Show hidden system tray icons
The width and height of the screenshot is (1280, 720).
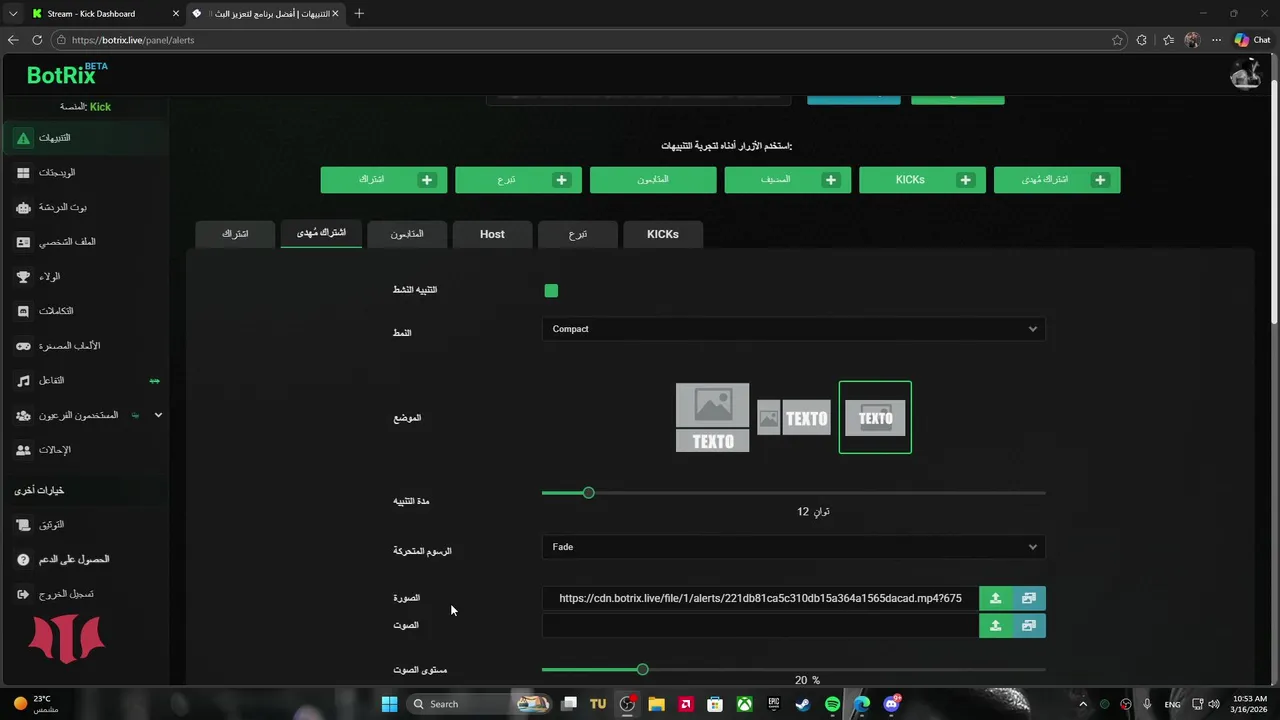pyautogui.click(x=1082, y=704)
